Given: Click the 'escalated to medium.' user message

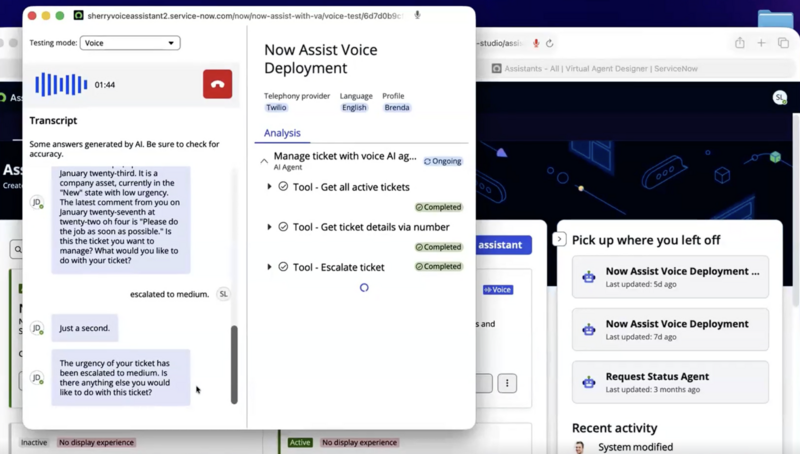Looking at the screenshot, I should [x=169, y=294].
